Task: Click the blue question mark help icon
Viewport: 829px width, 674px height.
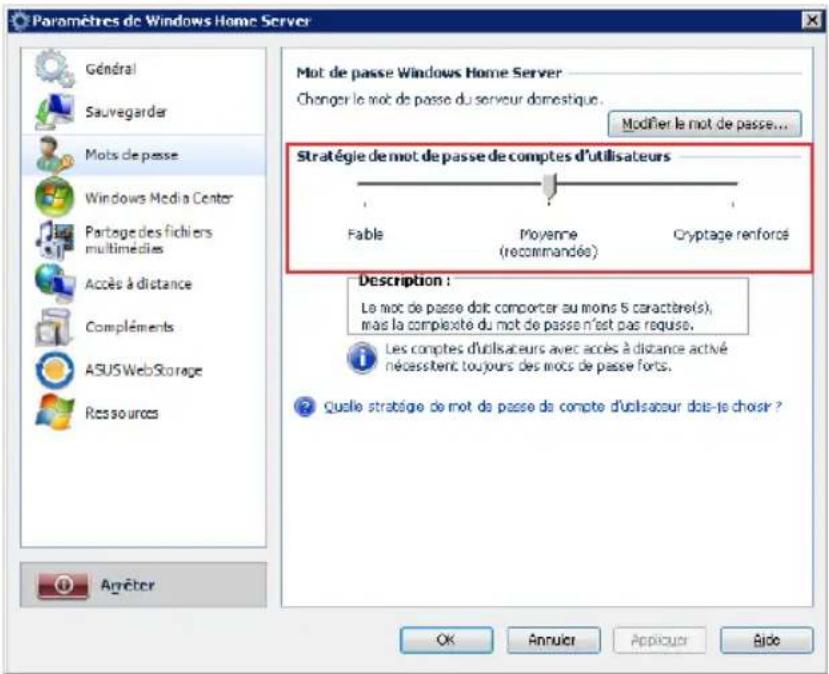Action: click(x=305, y=407)
